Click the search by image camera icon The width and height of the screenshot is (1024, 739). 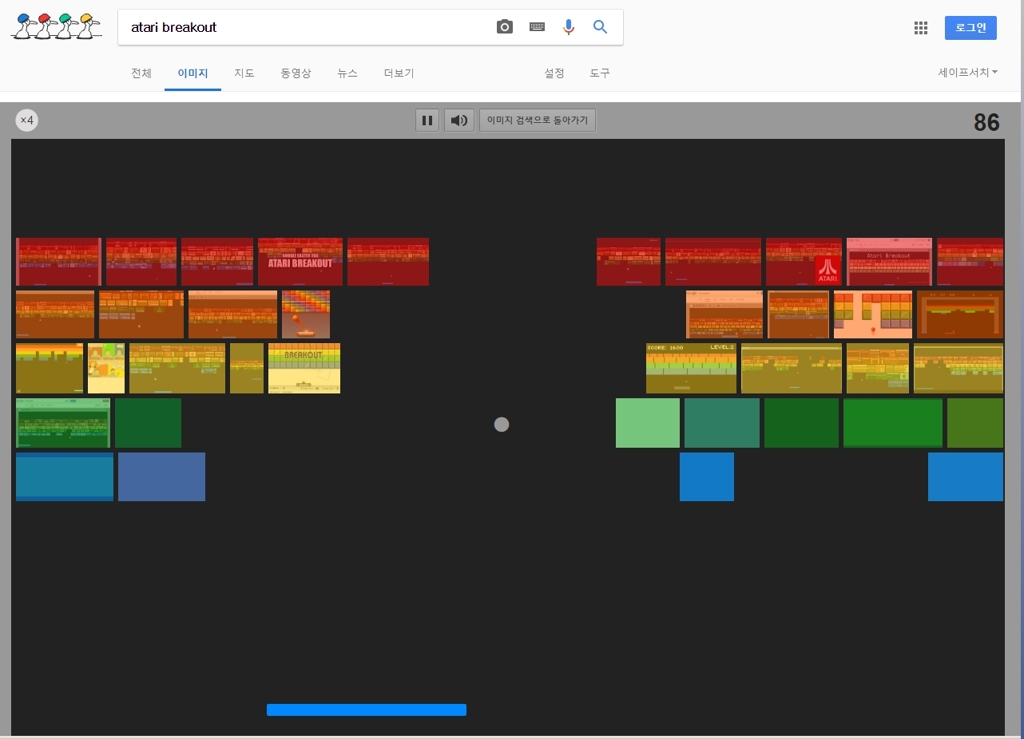click(505, 27)
